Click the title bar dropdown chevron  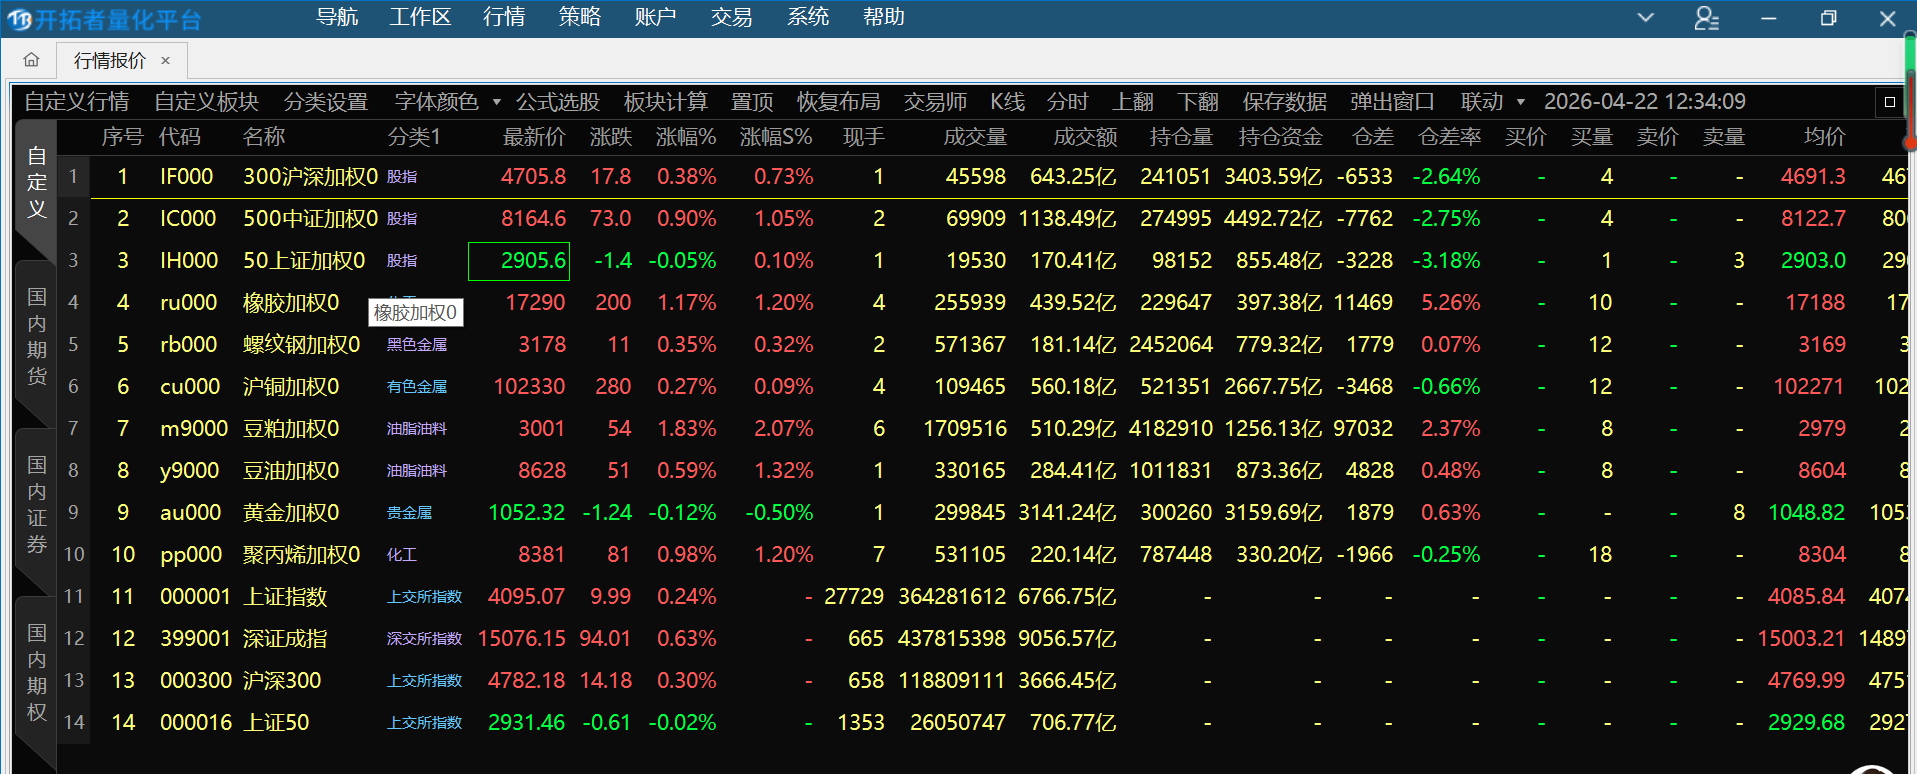click(1645, 18)
